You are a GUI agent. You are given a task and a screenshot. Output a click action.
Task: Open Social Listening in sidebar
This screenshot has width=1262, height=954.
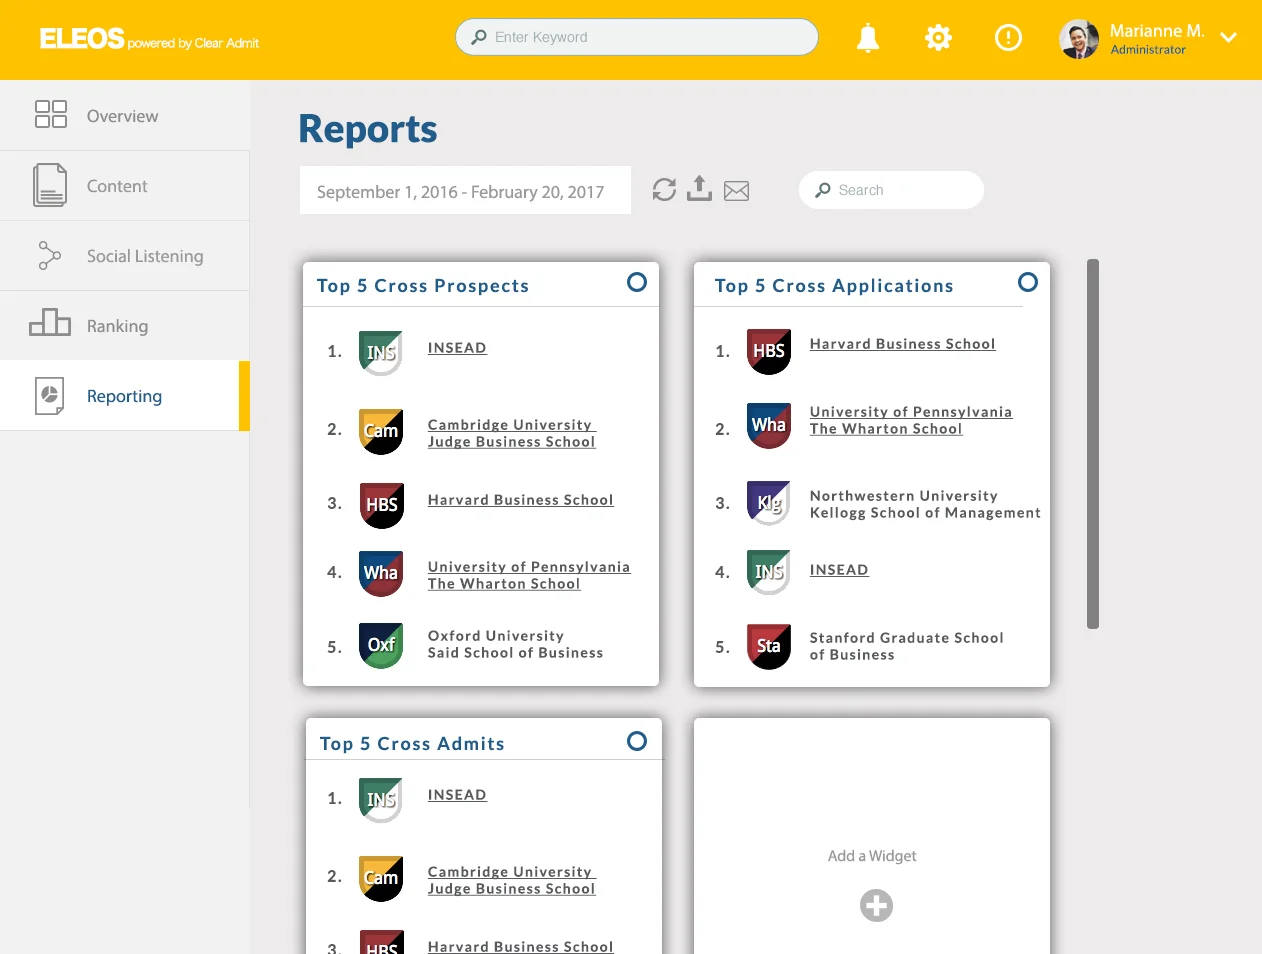click(125, 256)
